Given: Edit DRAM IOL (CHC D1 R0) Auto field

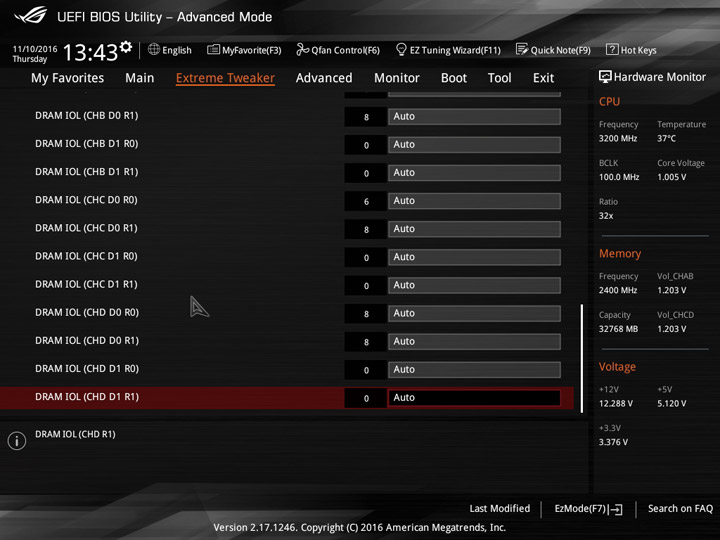Looking at the screenshot, I should click(474, 257).
